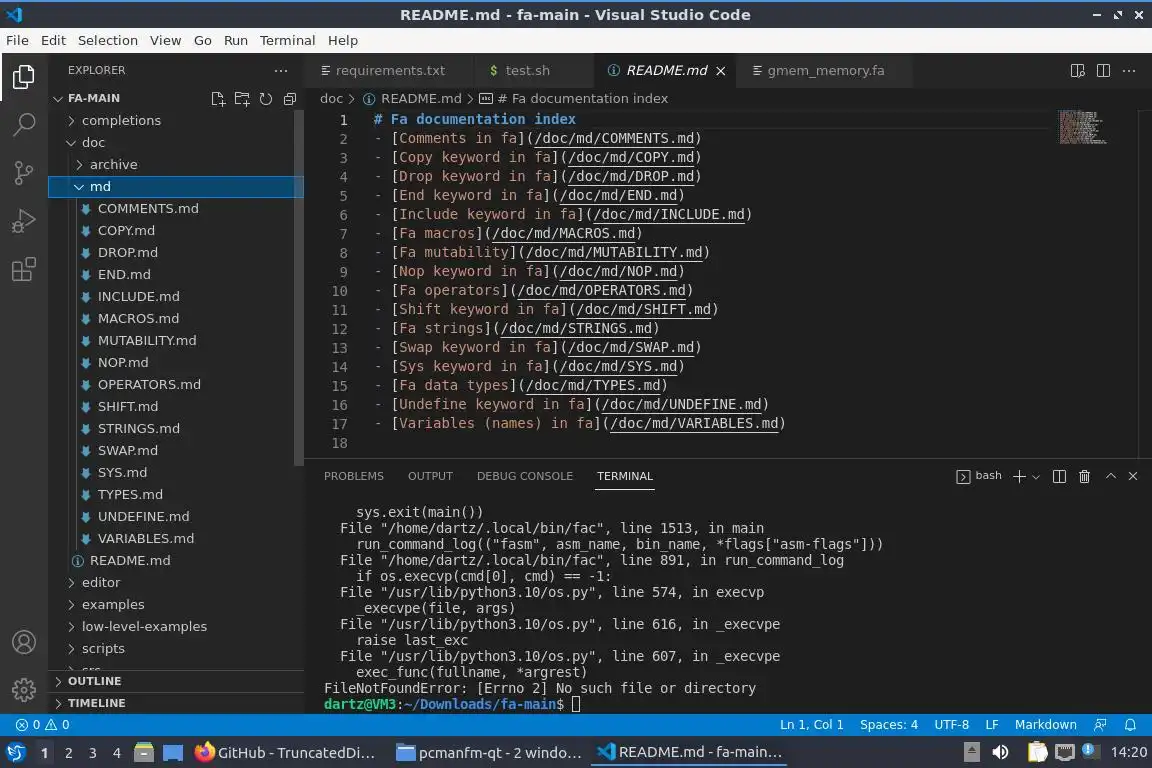Open the File menu

(x=17, y=40)
